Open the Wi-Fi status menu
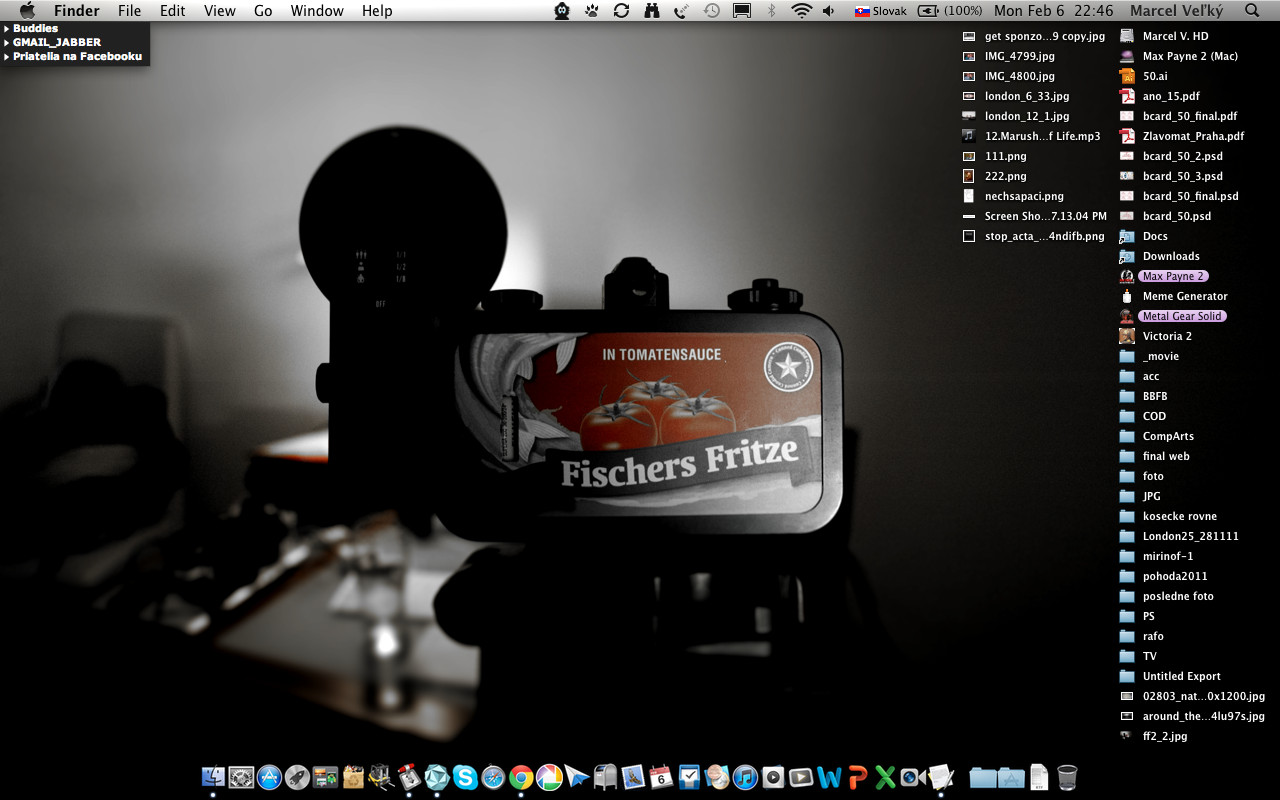 [x=801, y=11]
